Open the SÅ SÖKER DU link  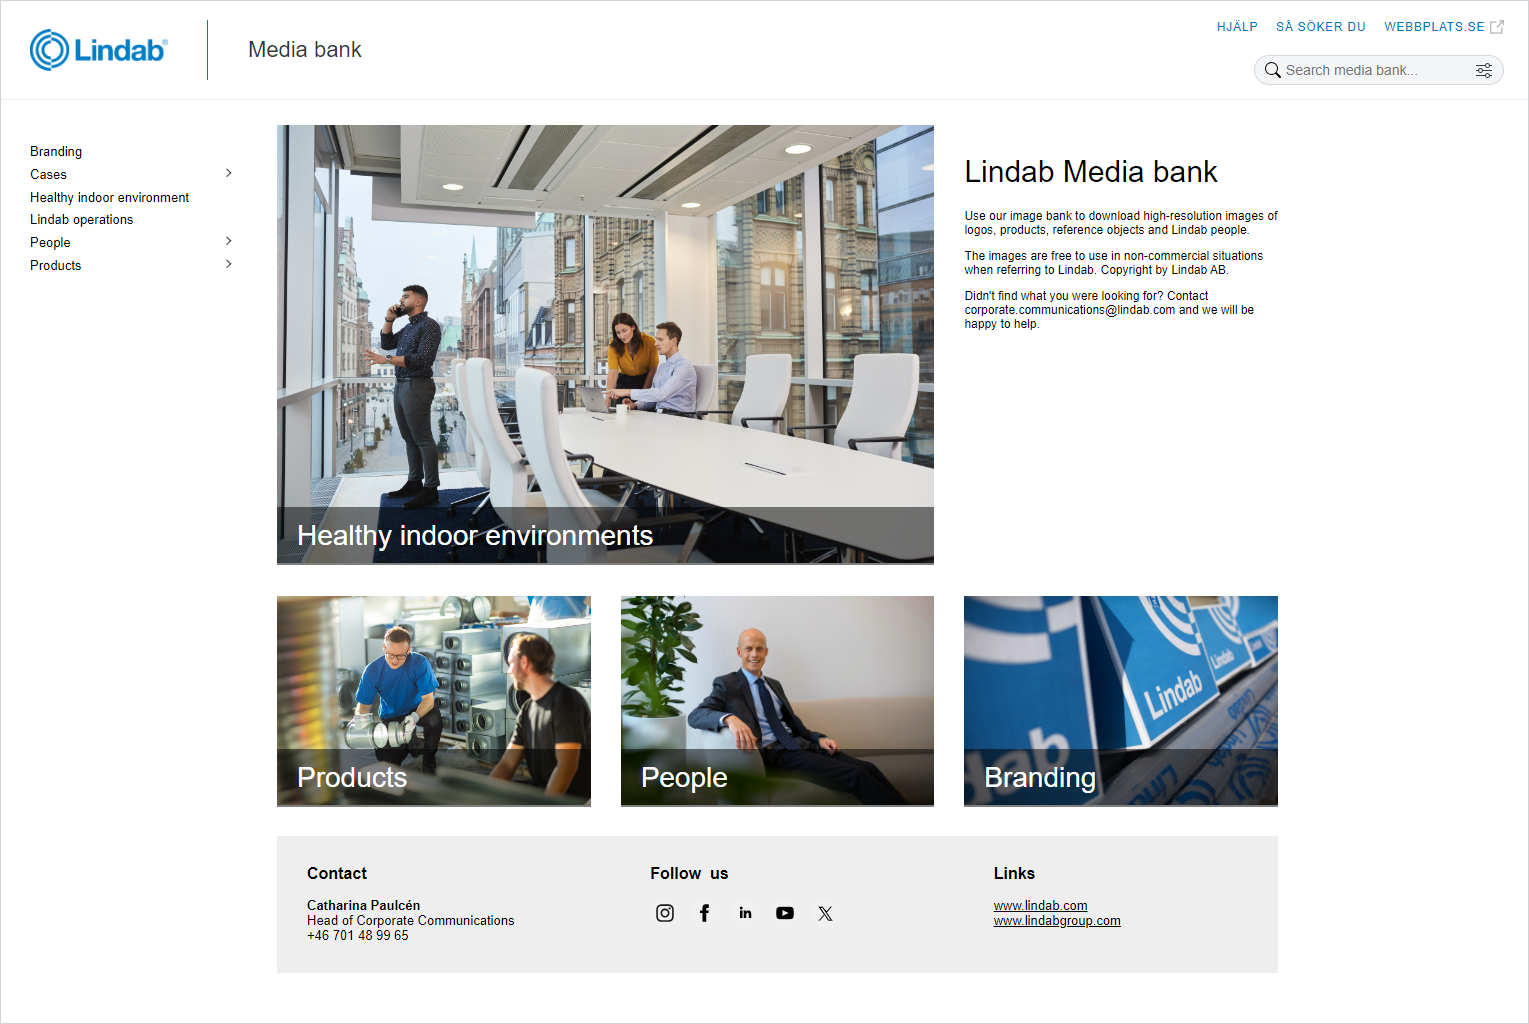coord(1320,27)
